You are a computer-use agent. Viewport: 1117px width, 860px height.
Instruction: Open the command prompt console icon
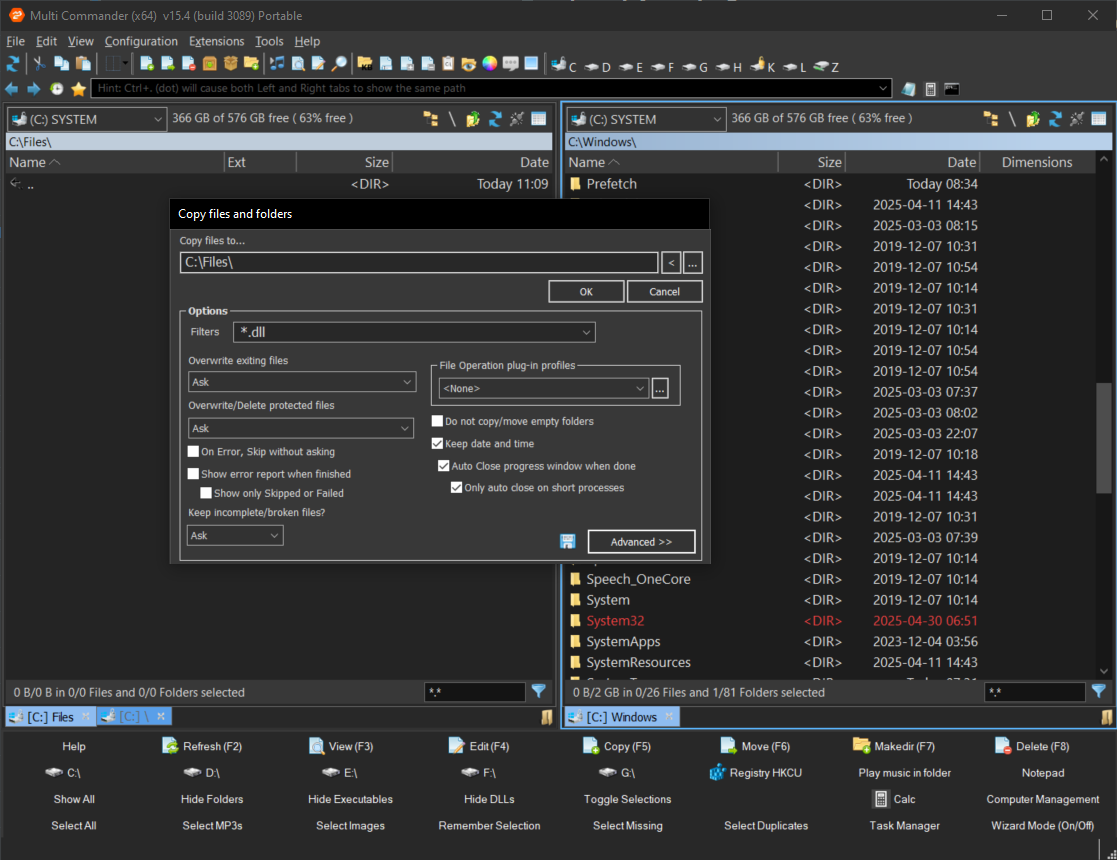(952, 88)
